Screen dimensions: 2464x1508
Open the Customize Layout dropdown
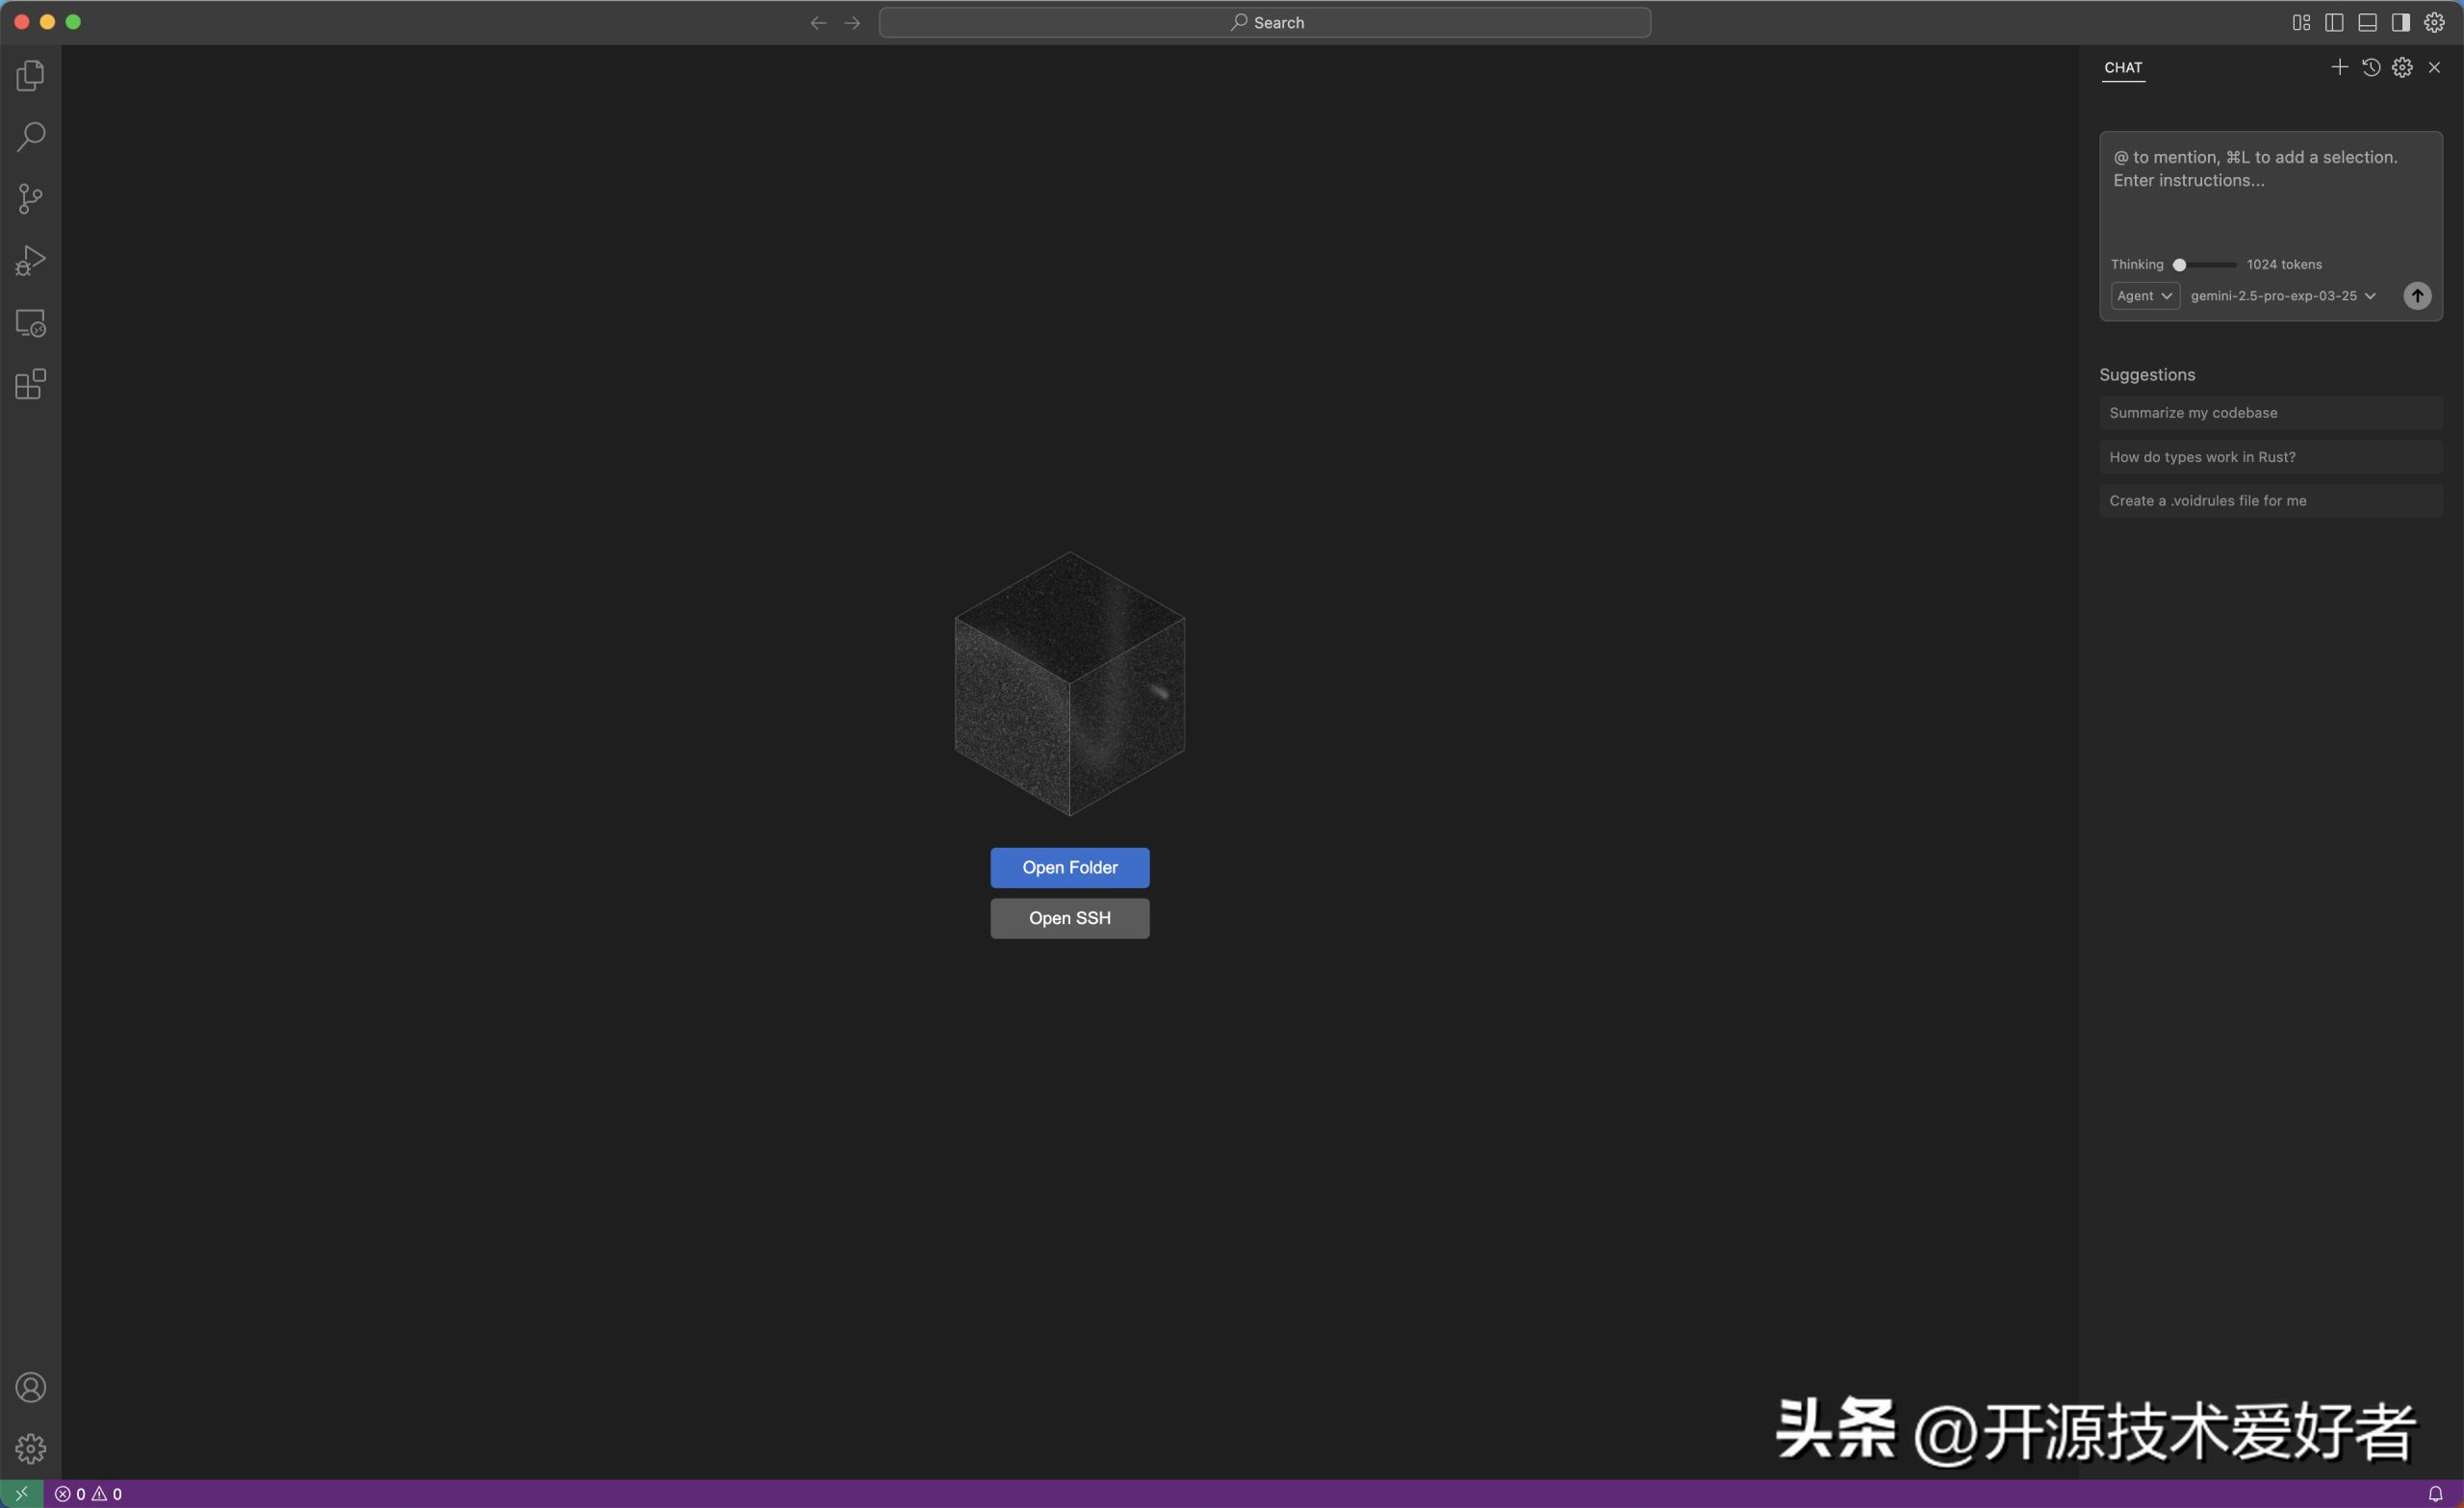2301,21
